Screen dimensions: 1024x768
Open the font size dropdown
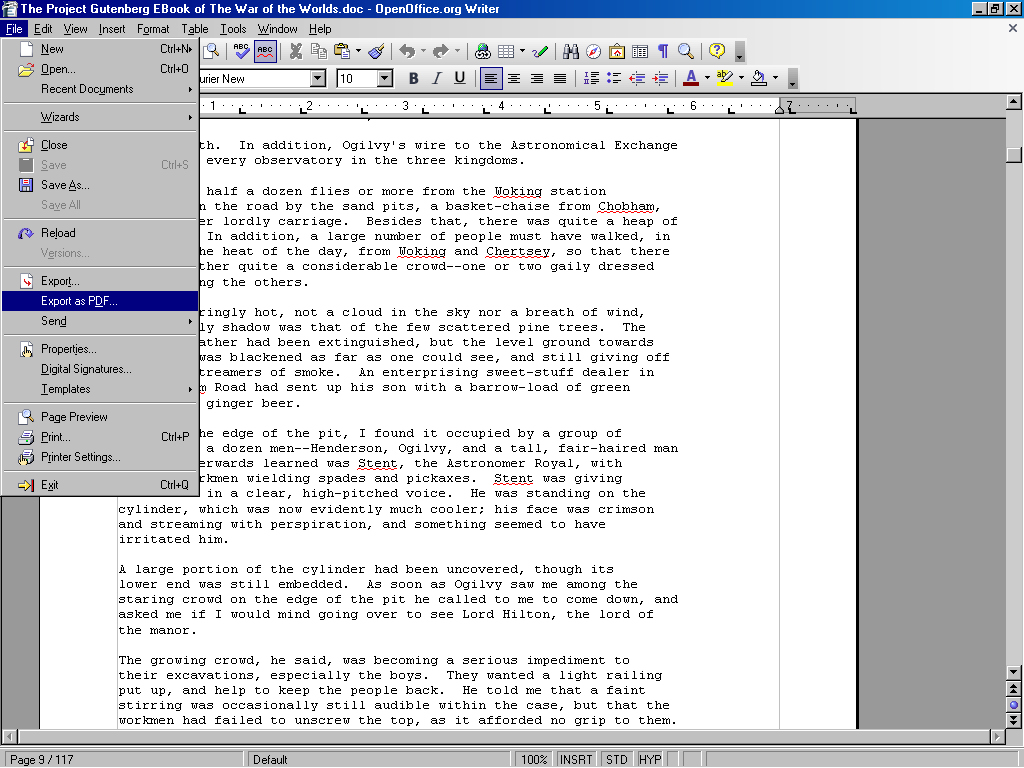385,78
